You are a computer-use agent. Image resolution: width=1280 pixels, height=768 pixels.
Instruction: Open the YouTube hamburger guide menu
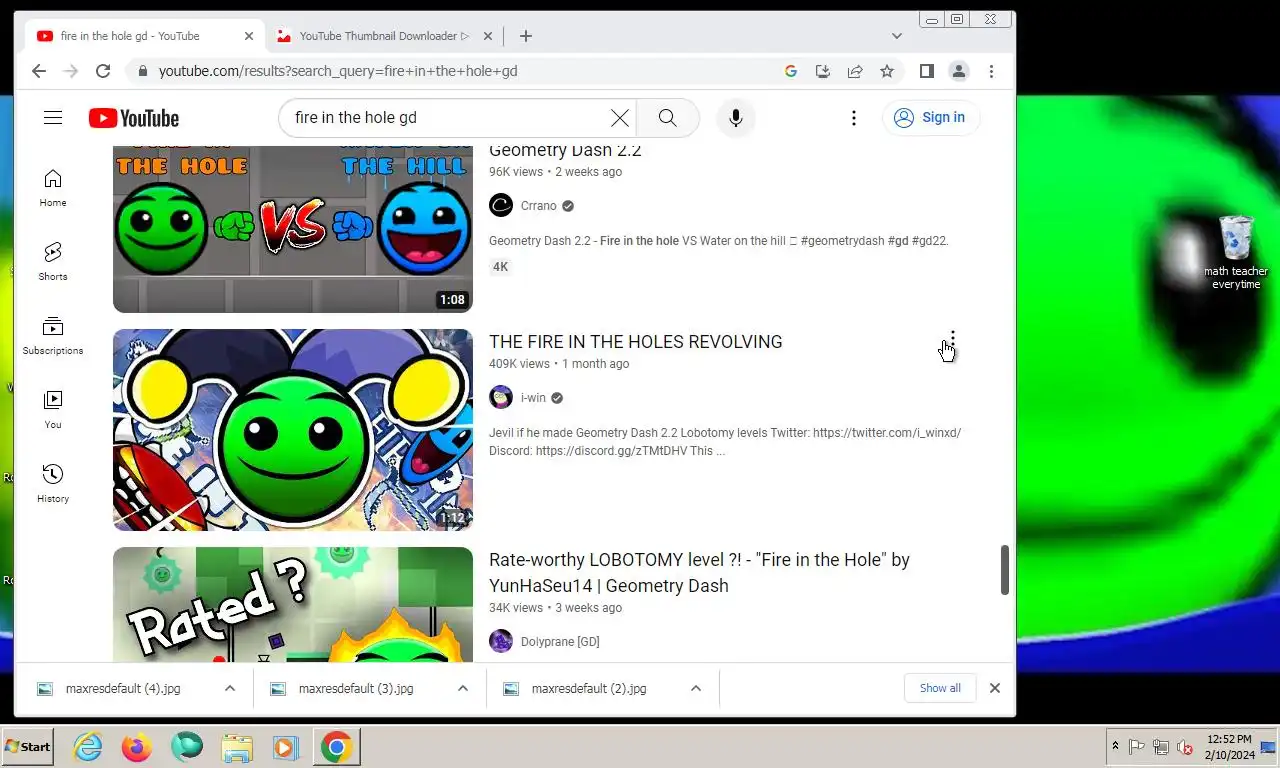point(53,118)
